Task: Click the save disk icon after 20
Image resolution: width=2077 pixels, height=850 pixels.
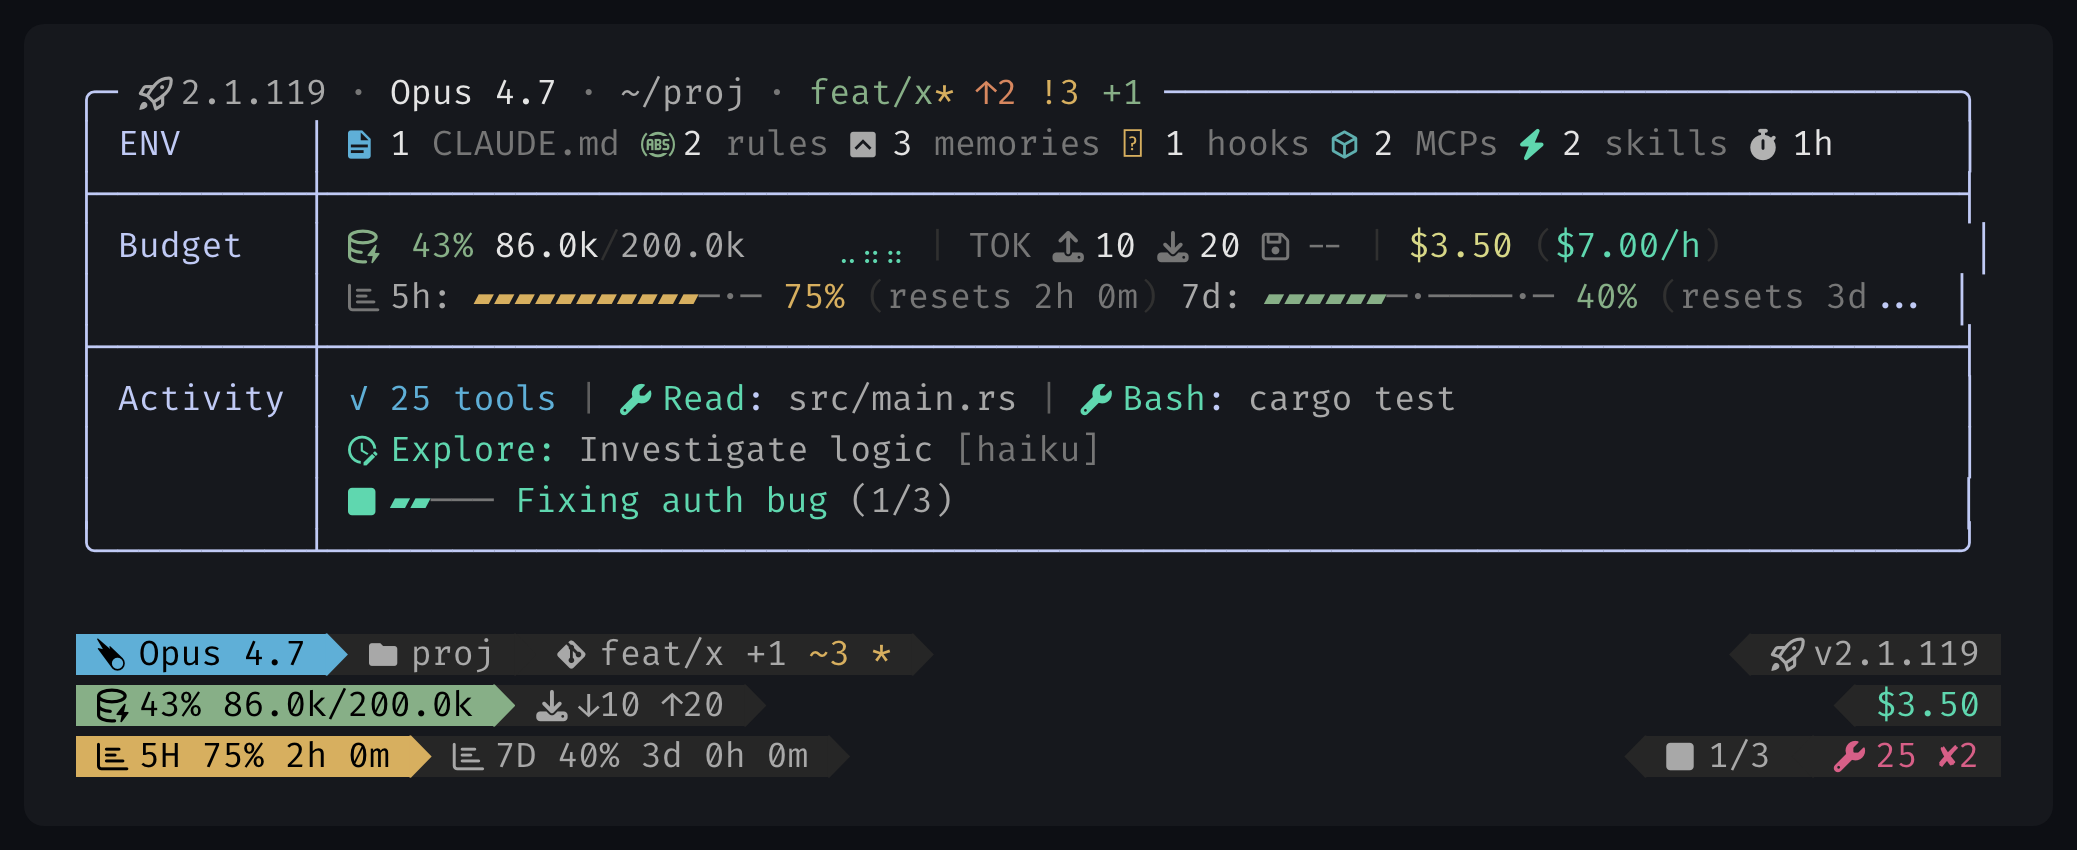Action: pyautogui.click(x=1275, y=247)
